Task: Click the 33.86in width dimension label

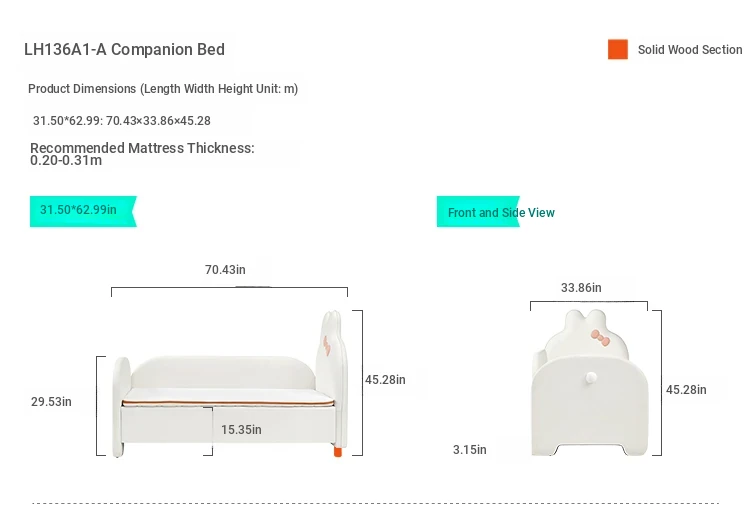Action: click(581, 288)
